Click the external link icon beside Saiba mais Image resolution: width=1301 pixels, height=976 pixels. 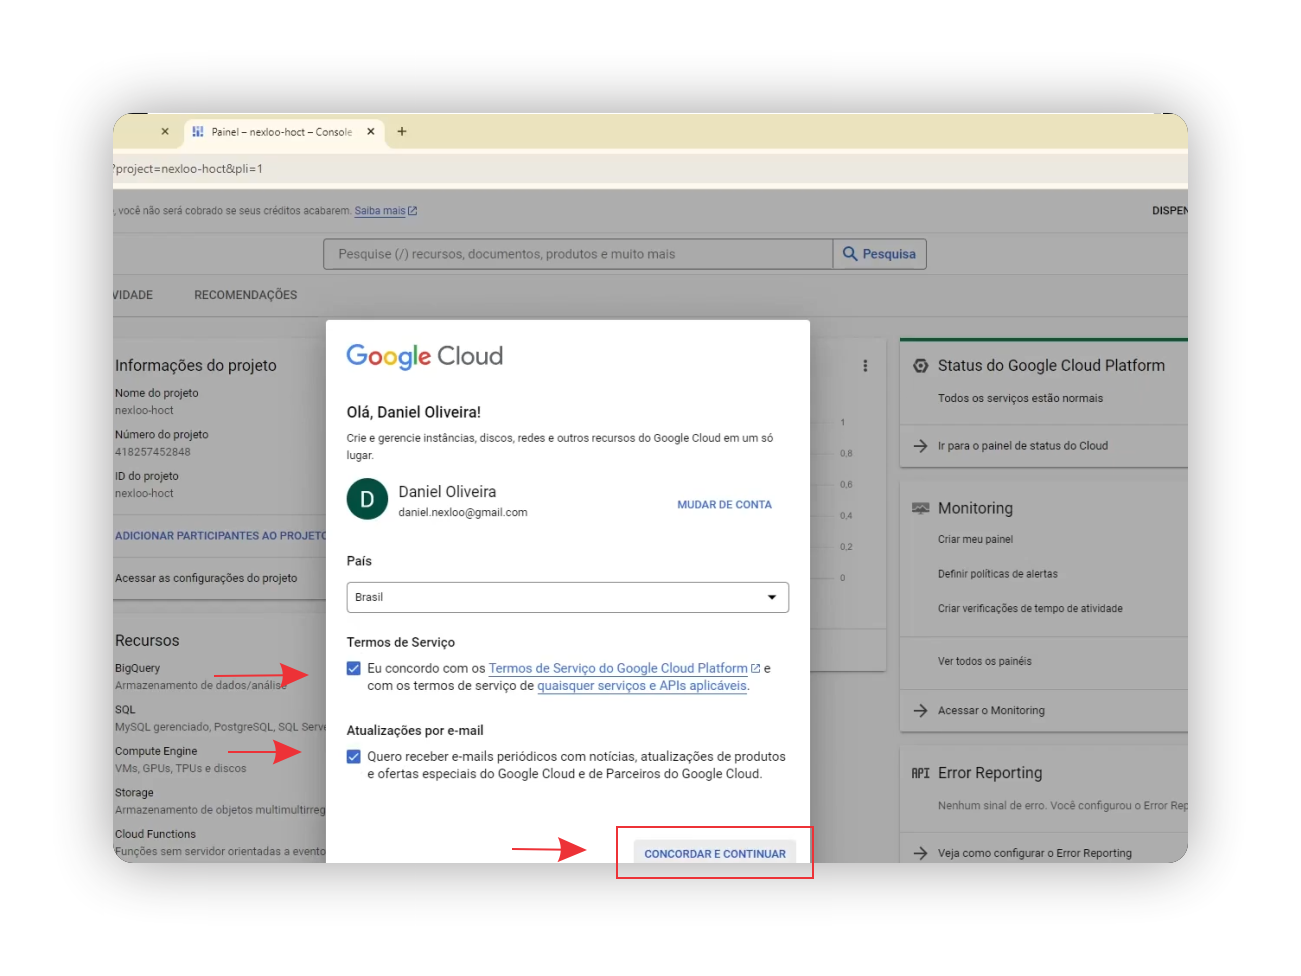point(413,211)
